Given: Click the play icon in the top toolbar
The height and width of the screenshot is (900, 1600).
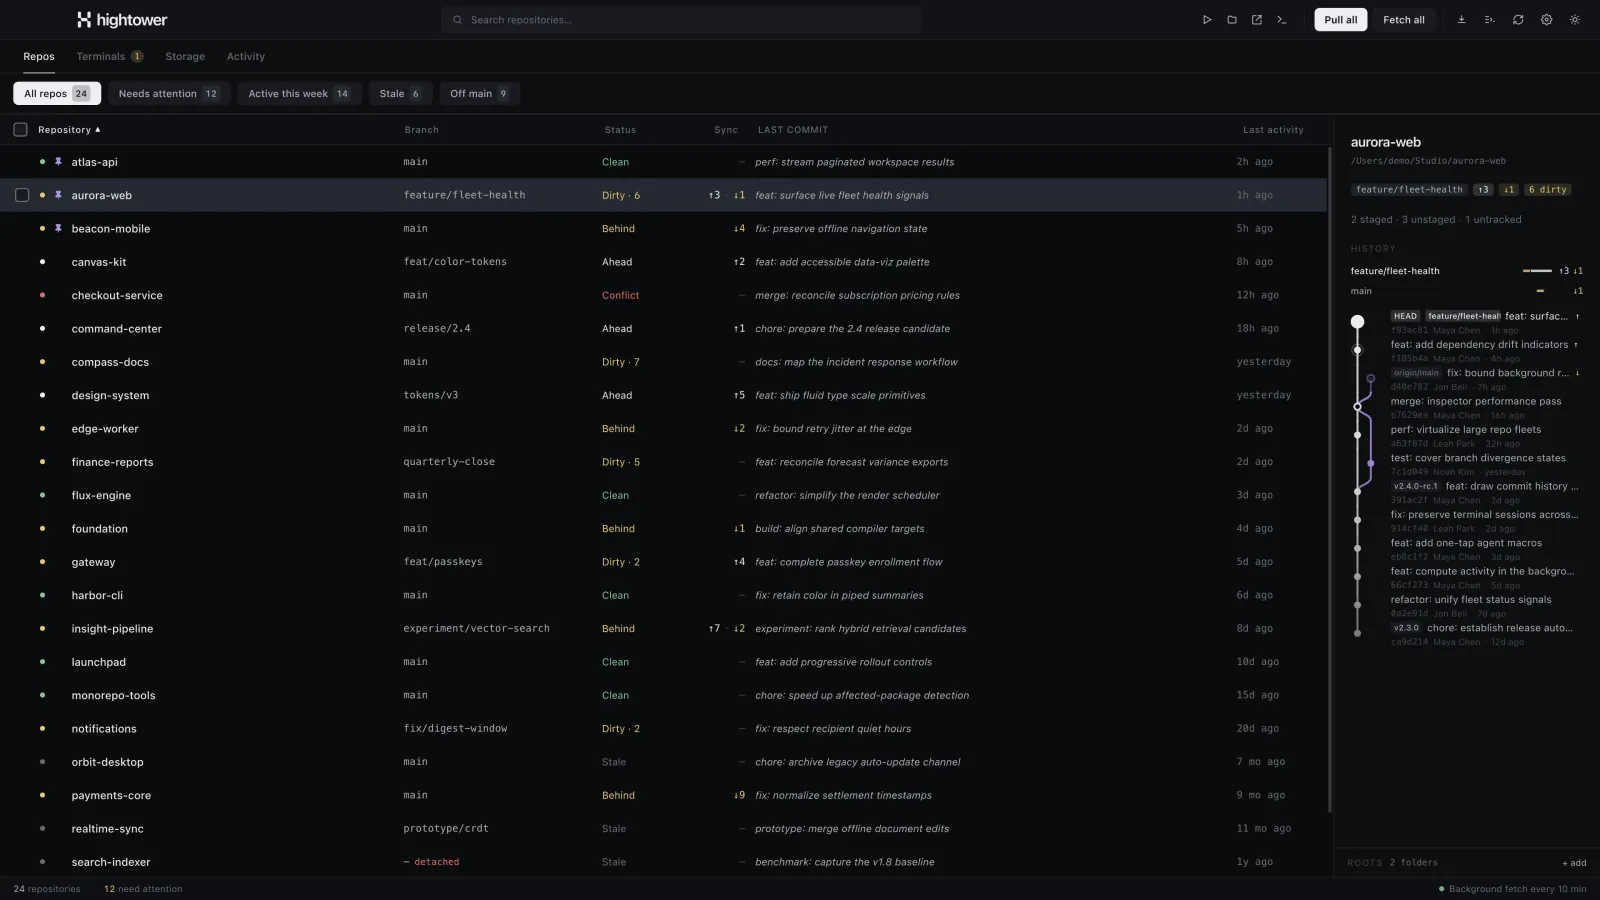Looking at the screenshot, I should coord(1207,20).
